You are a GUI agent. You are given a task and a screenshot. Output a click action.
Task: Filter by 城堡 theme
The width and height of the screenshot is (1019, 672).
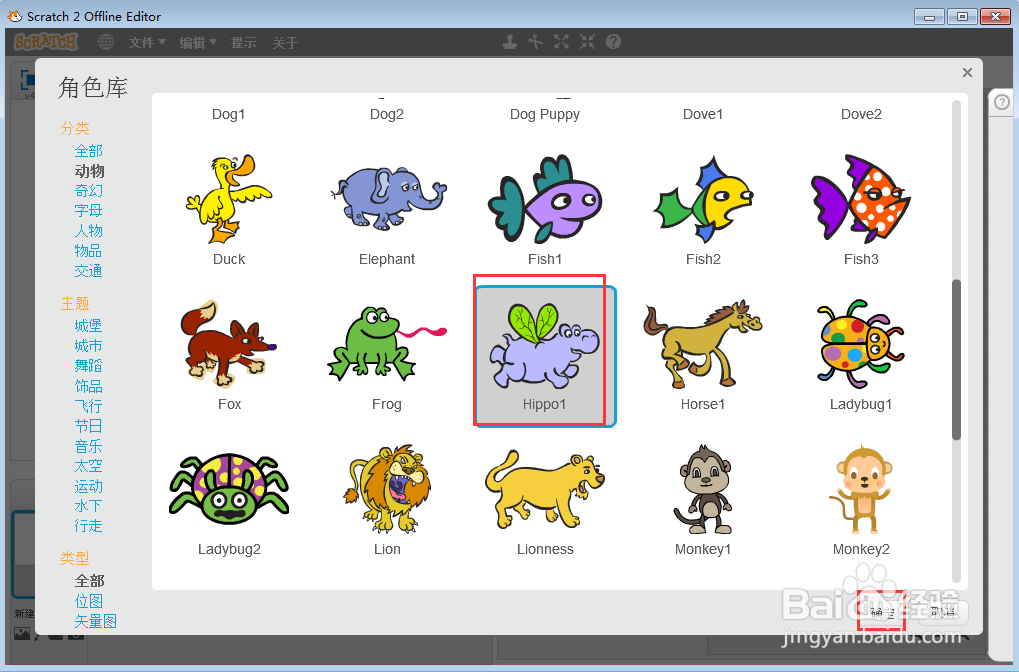88,326
